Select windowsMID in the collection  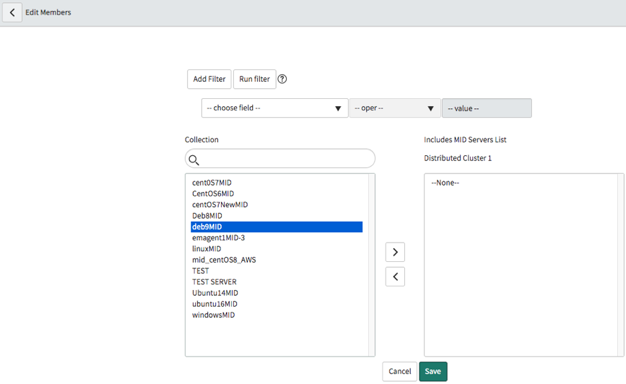277,315
